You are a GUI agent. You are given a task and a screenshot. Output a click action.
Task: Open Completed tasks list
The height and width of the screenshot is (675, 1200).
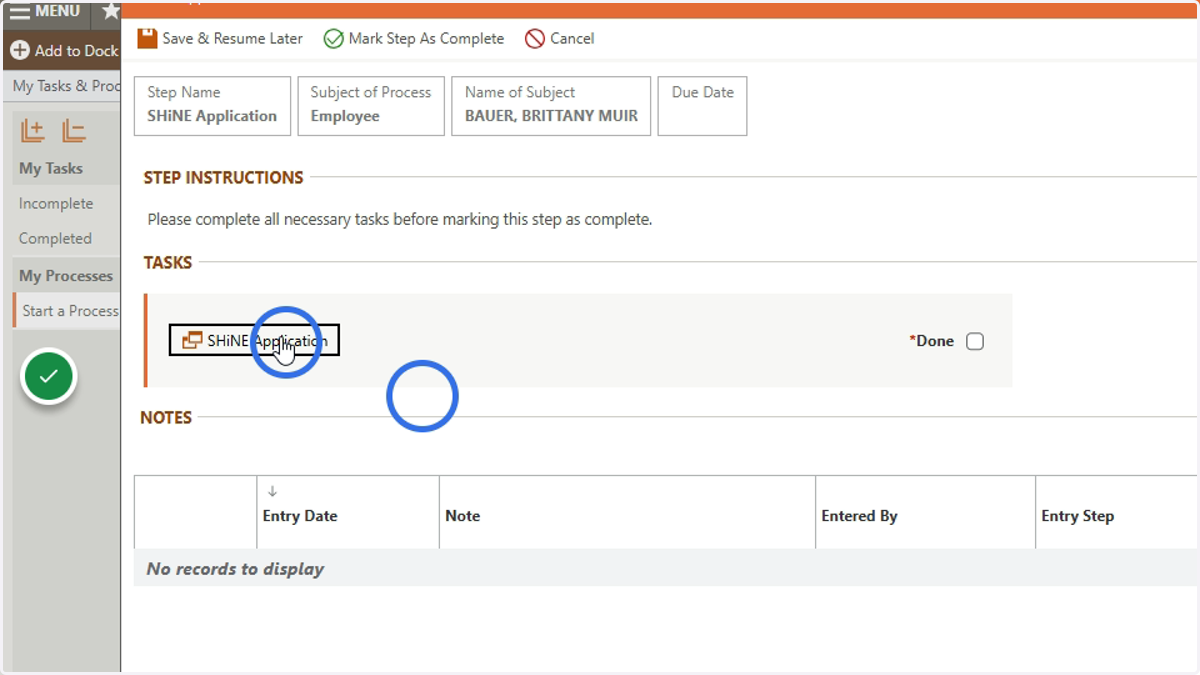pos(55,239)
